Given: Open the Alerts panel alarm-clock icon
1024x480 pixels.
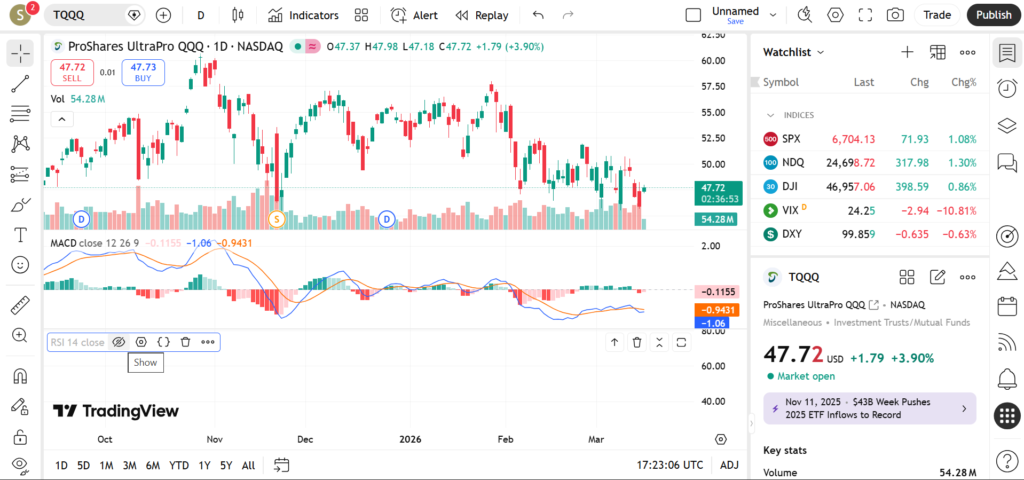Looking at the screenshot, I should [x=1007, y=89].
